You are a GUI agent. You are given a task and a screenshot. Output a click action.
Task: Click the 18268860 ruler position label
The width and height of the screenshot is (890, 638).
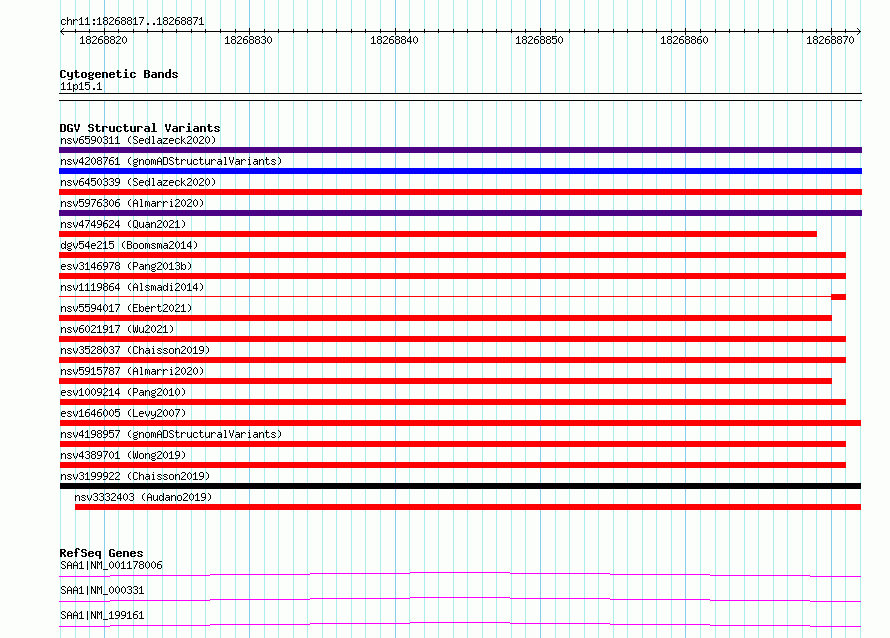coord(685,40)
